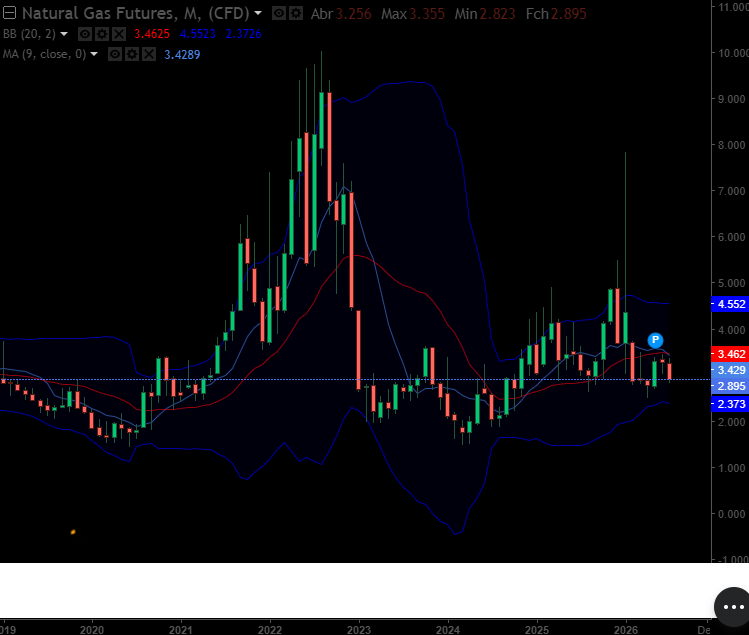The image size is (749, 635).
Task: Click the 2024 label on the time axis
Action: [448, 630]
